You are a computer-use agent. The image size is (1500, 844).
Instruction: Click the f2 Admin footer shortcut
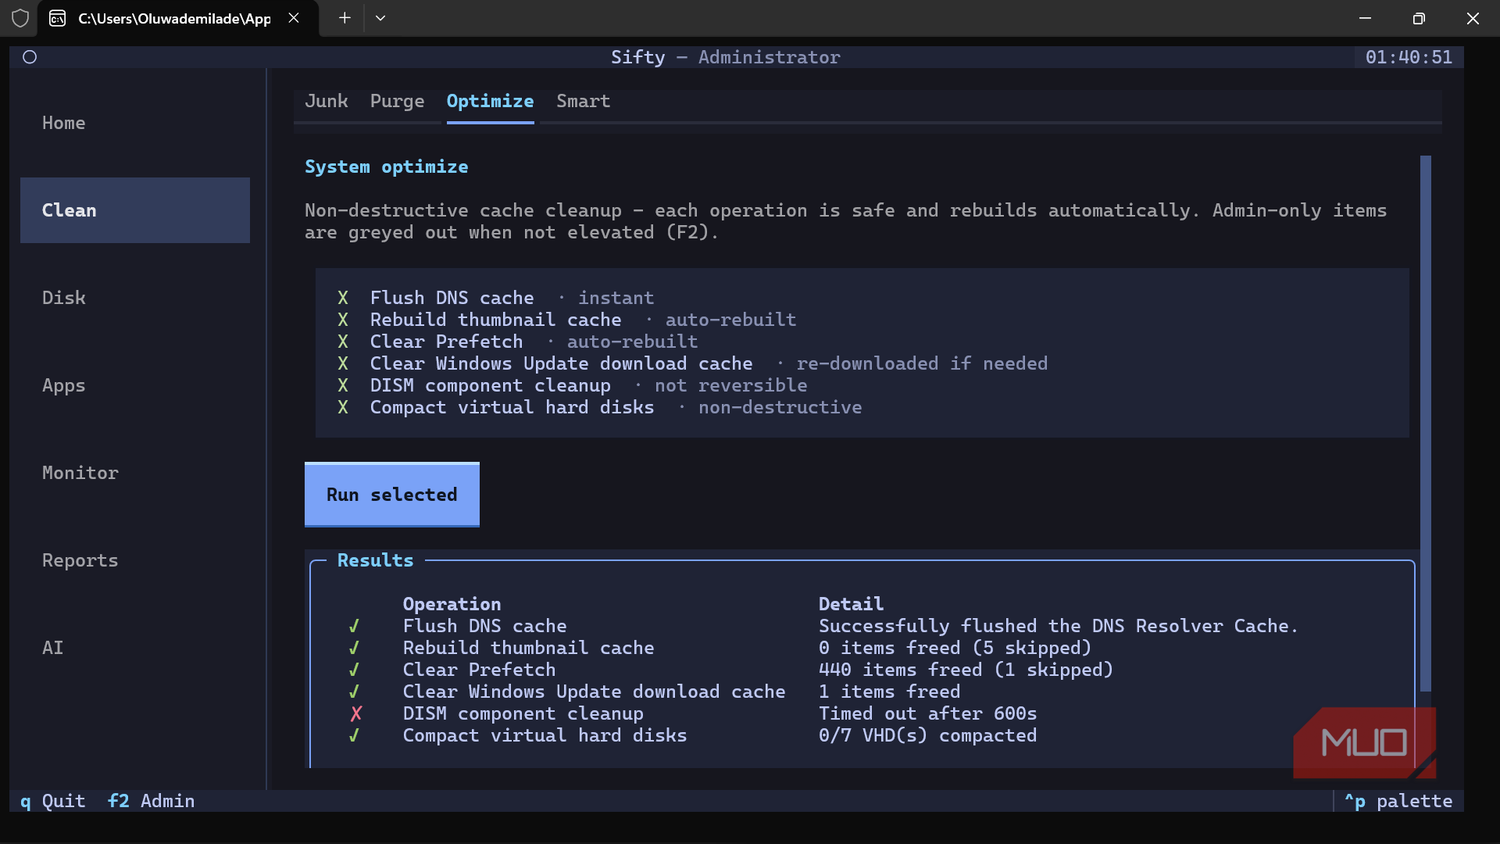(x=151, y=801)
